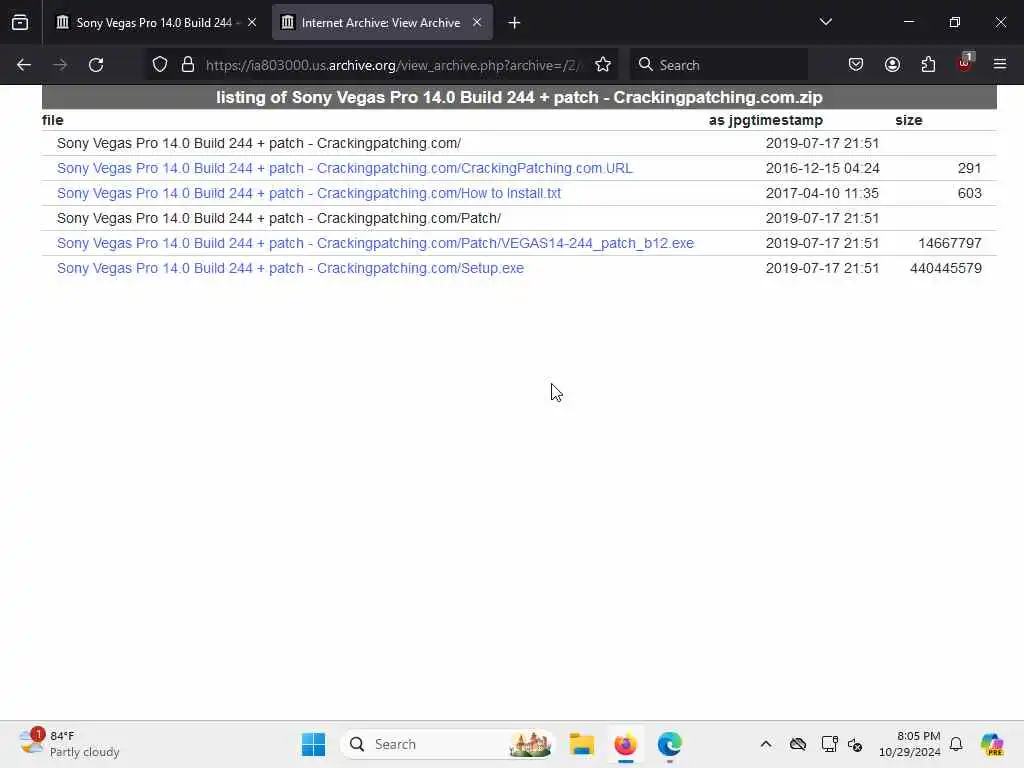
Task: Click the Firefox Search box
Action: click(718, 65)
